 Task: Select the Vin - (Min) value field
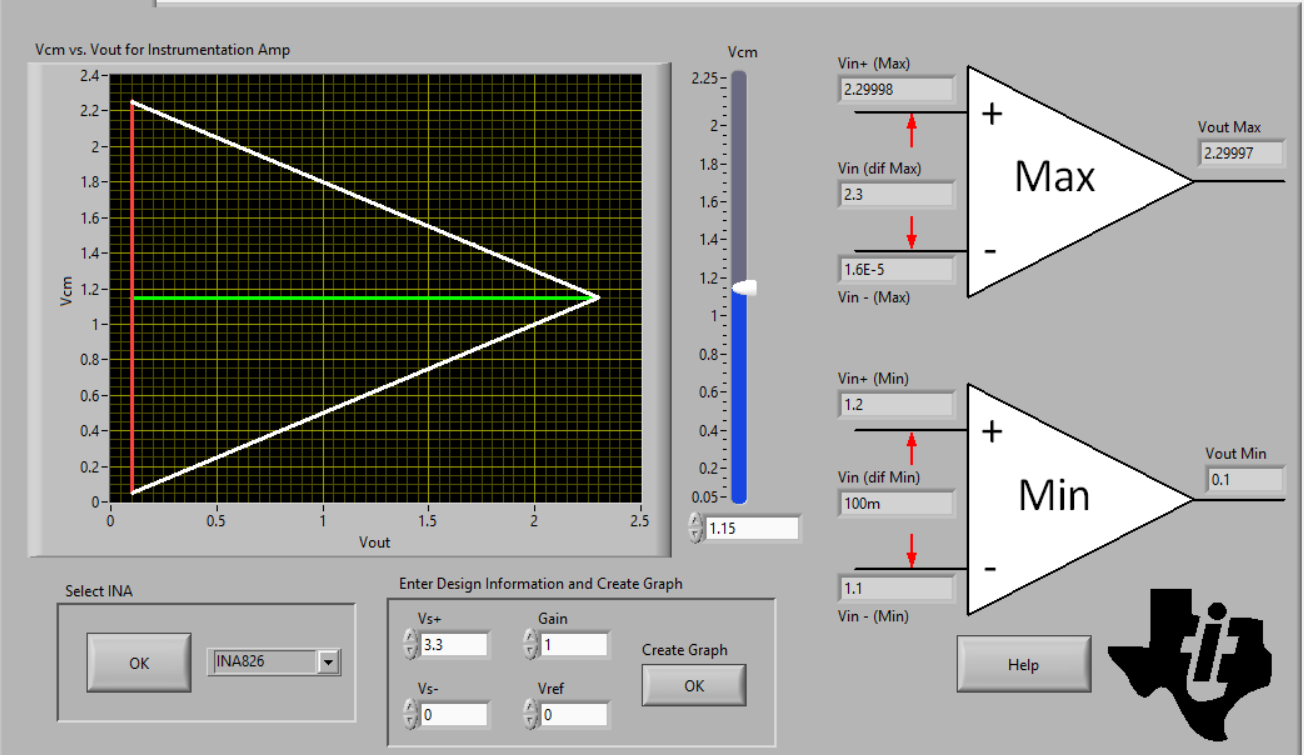pyautogui.click(x=897, y=588)
